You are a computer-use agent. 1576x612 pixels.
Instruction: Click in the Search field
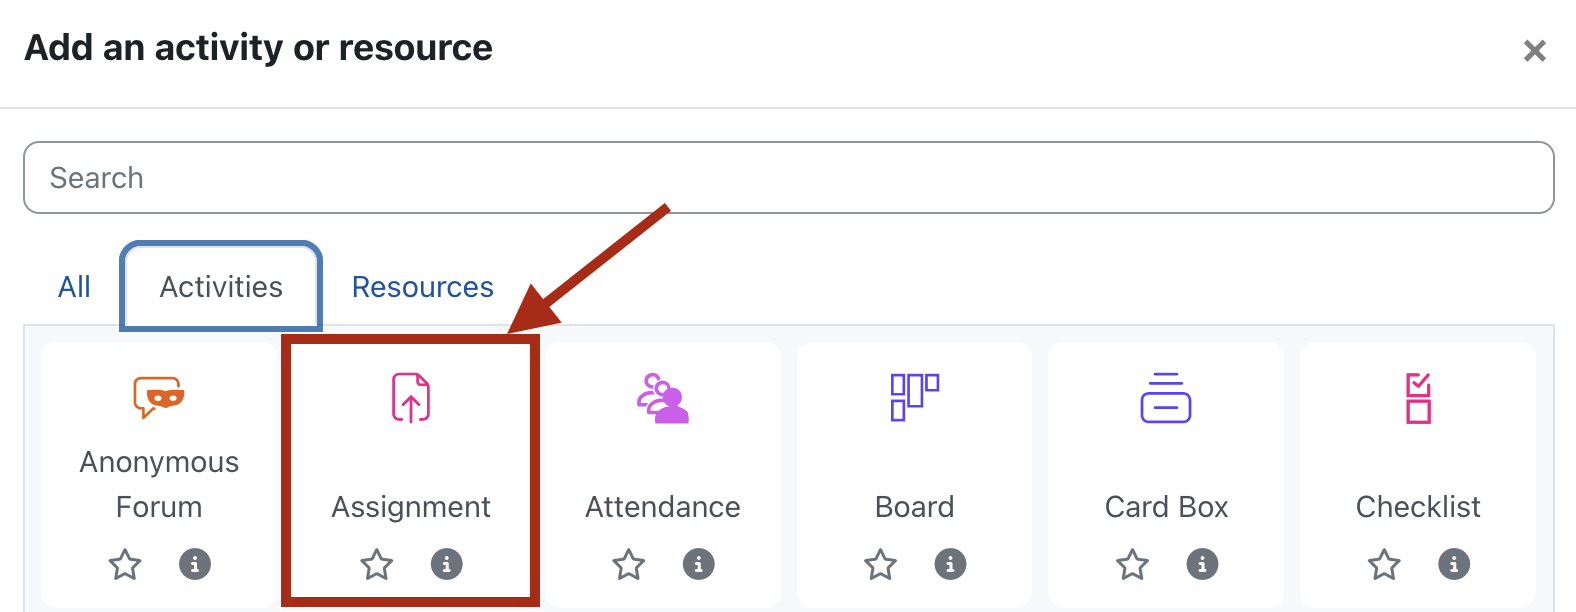coord(788,178)
